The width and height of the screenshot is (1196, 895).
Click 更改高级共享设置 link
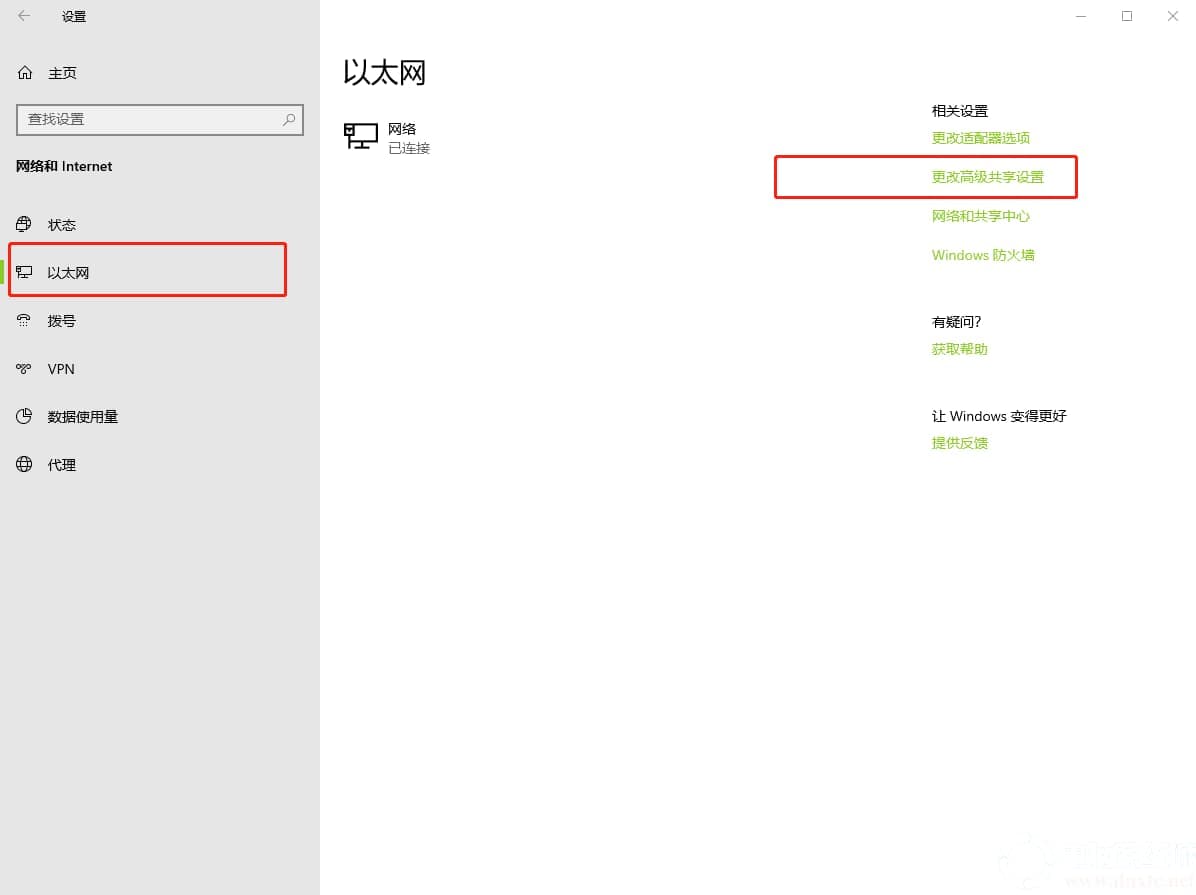point(987,177)
